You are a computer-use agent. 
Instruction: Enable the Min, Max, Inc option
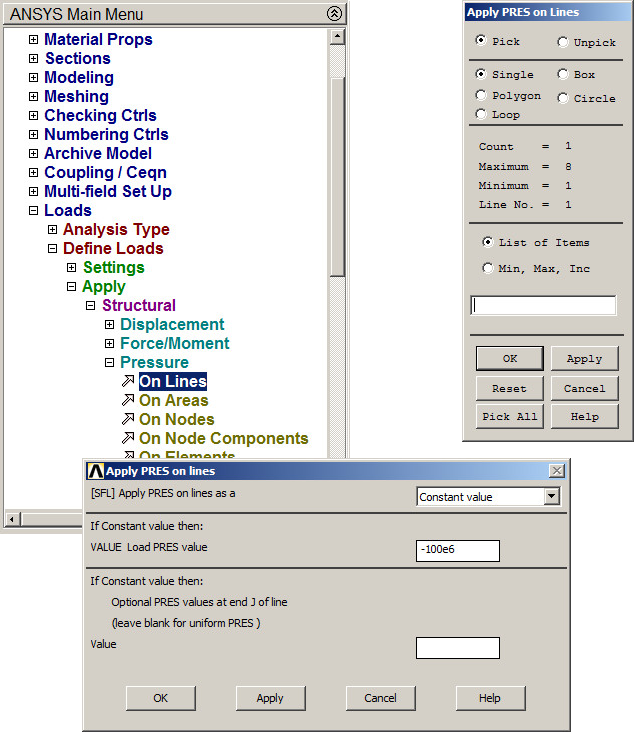point(488,268)
